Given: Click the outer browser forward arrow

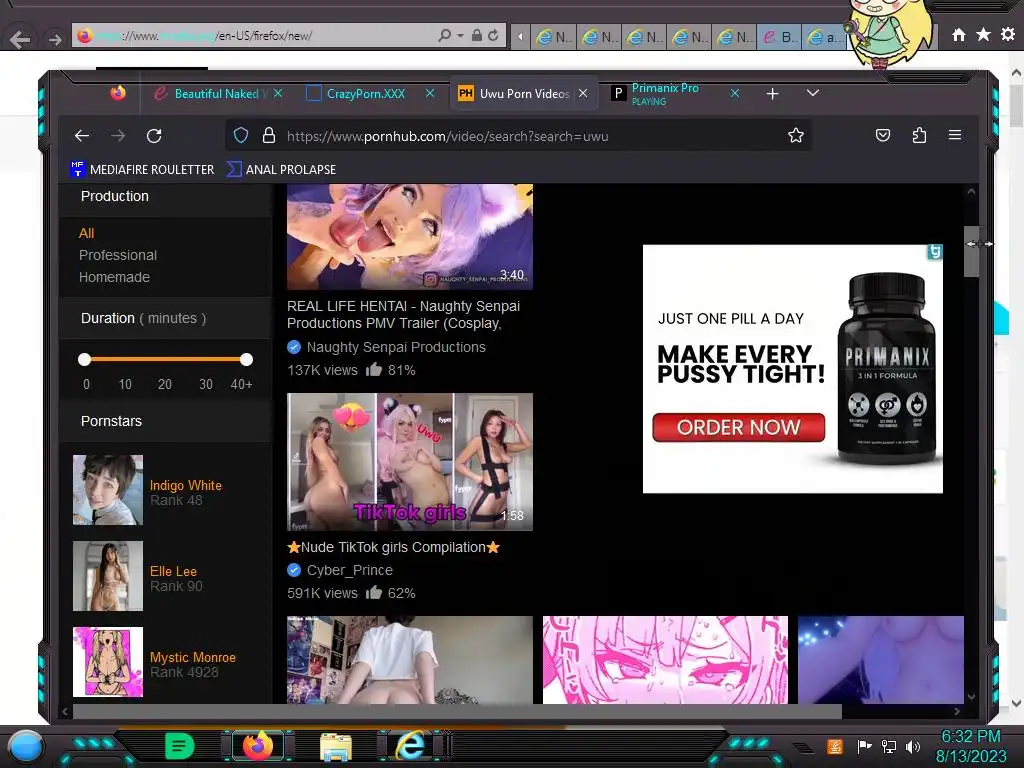Looking at the screenshot, I should point(55,40).
